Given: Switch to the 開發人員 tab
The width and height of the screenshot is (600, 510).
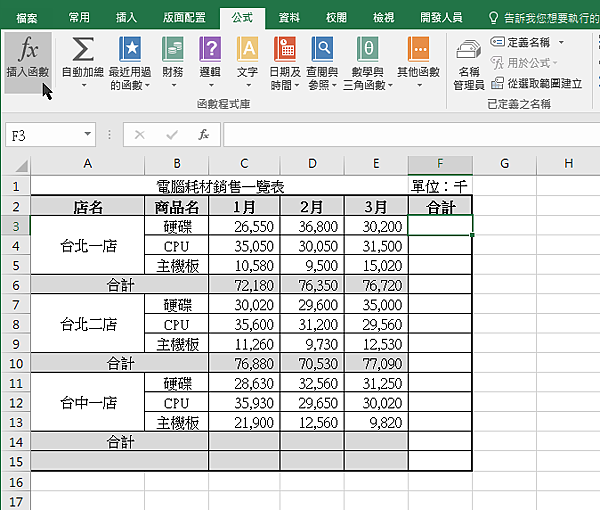Looking at the screenshot, I should pos(441,18).
